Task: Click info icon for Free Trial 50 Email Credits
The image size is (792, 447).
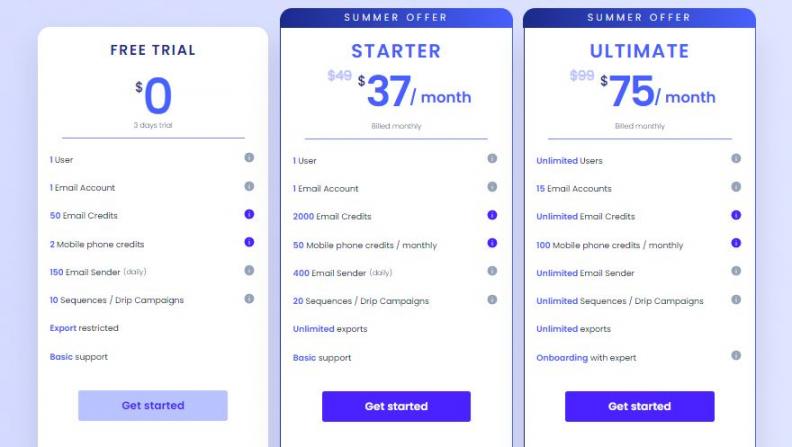Action: pyautogui.click(x=249, y=214)
